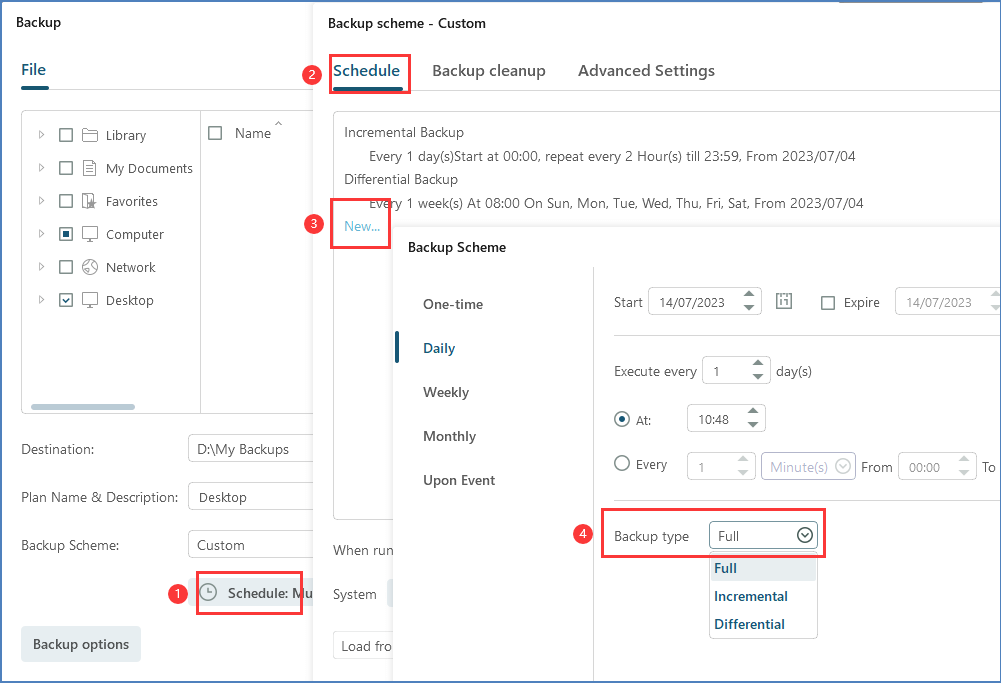The height and width of the screenshot is (684, 1001).
Task: Enable the Expire checkbox
Action: click(x=828, y=303)
